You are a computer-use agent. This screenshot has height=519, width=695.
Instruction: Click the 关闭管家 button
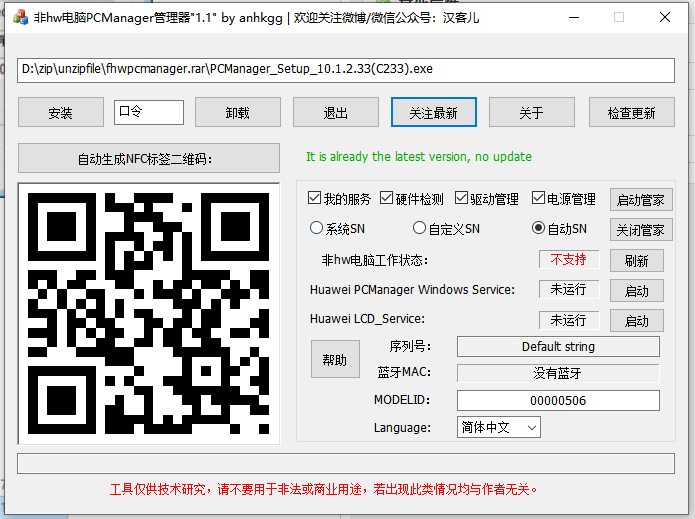[x=641, y=230]
